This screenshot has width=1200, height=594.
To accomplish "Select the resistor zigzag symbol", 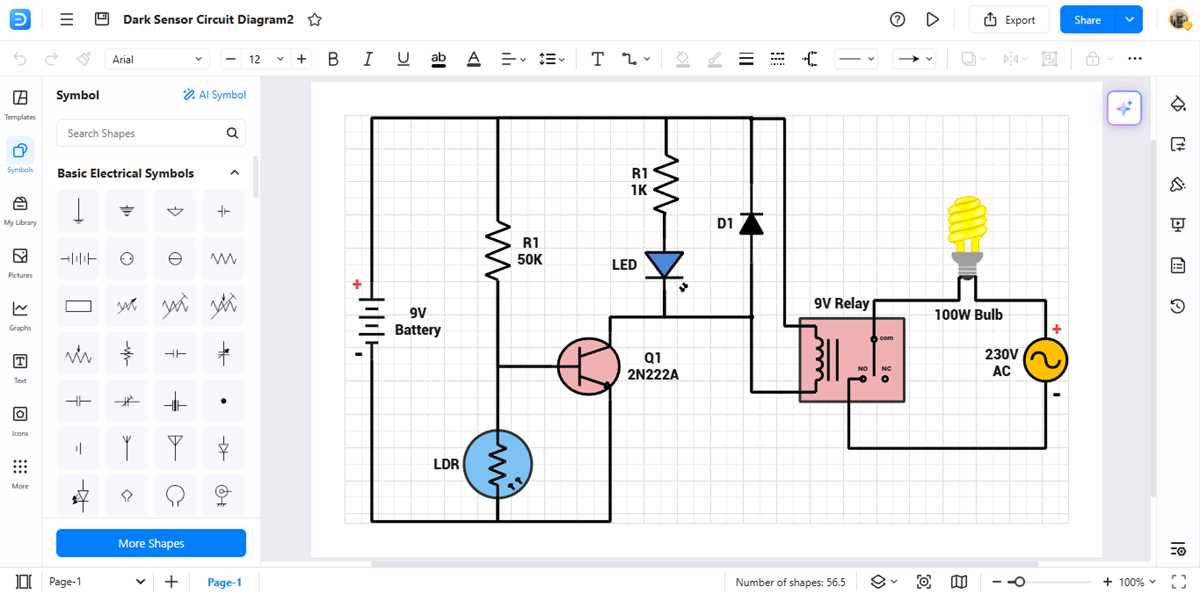I will click(223, 259).
